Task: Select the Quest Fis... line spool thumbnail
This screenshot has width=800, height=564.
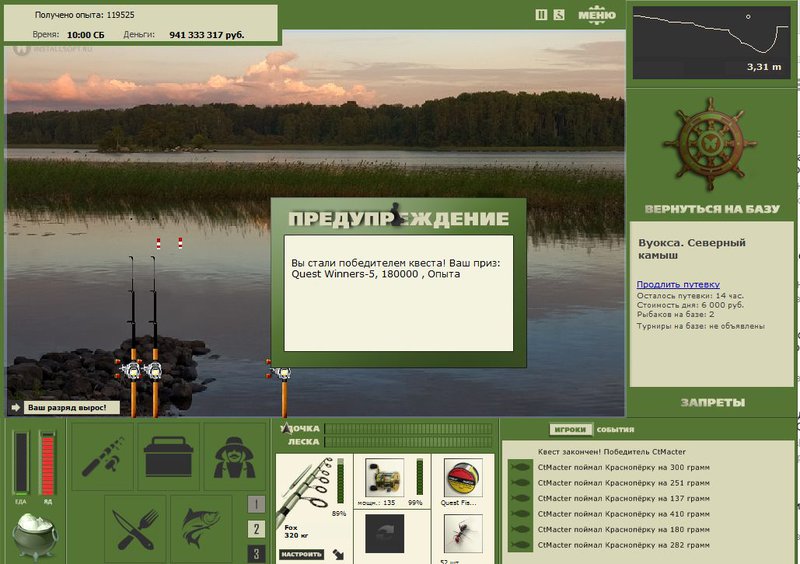Action: pos(463,478)
